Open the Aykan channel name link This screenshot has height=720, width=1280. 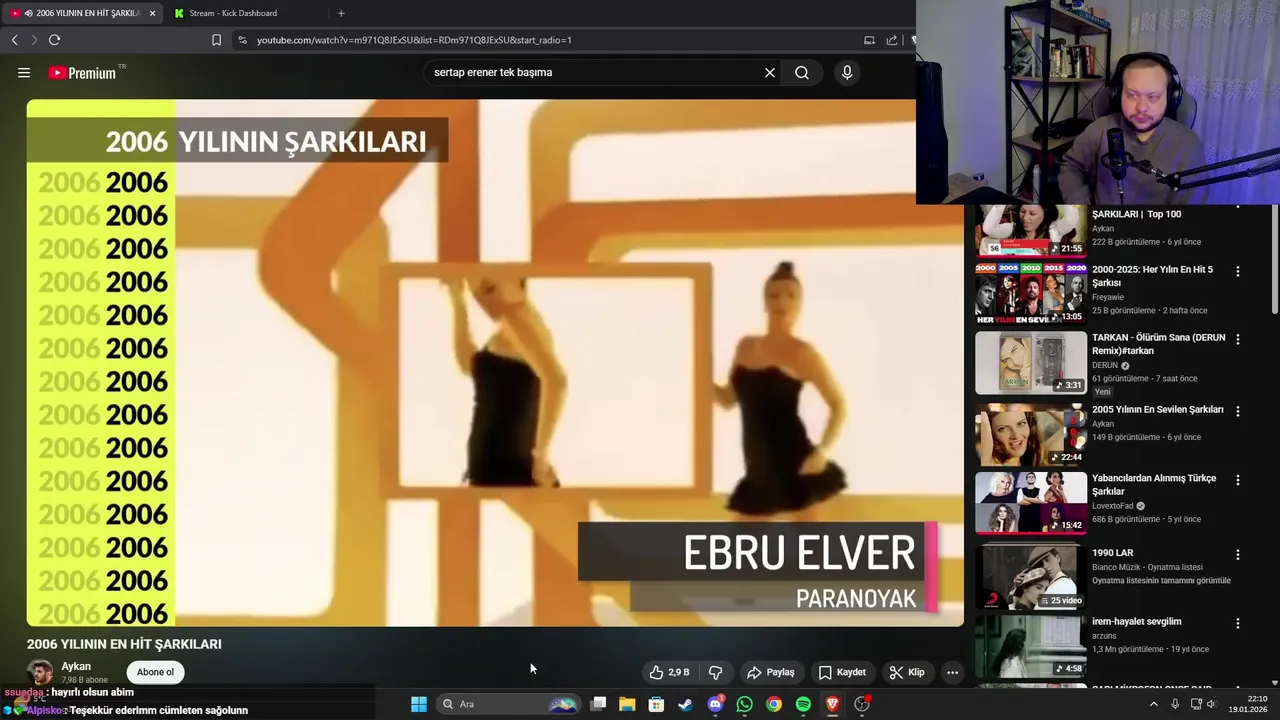click(76, 666)
